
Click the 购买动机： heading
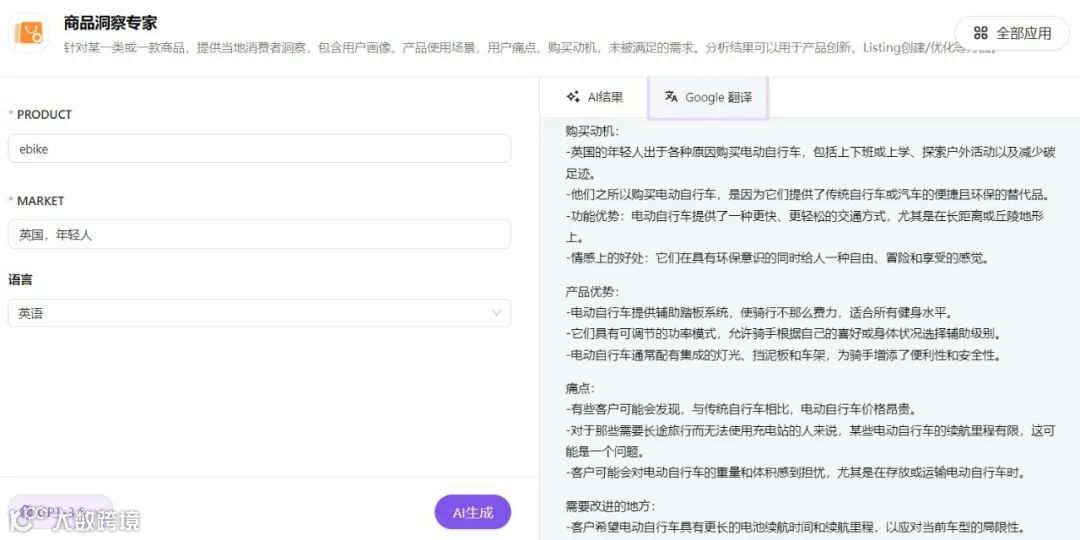[x=592, y=131]
